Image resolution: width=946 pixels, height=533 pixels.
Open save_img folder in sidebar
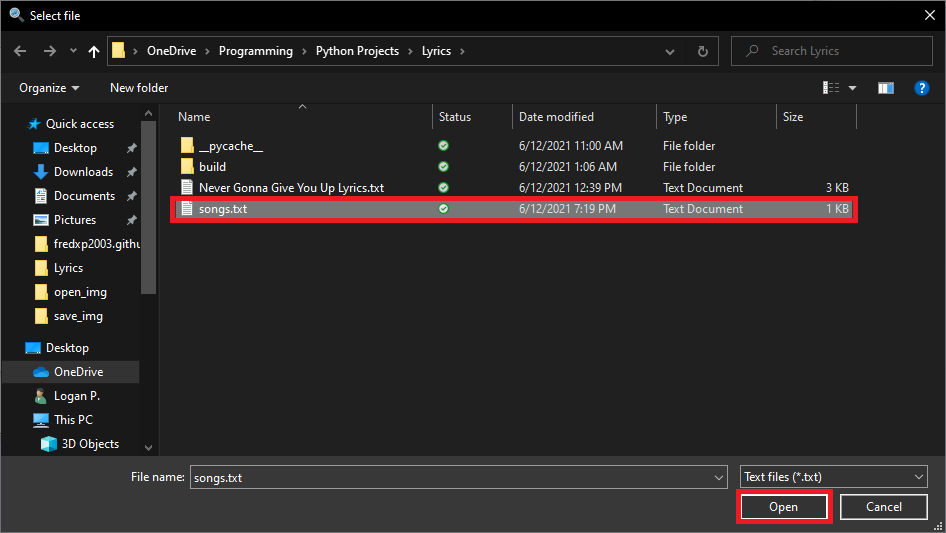(x=78, y=316)
